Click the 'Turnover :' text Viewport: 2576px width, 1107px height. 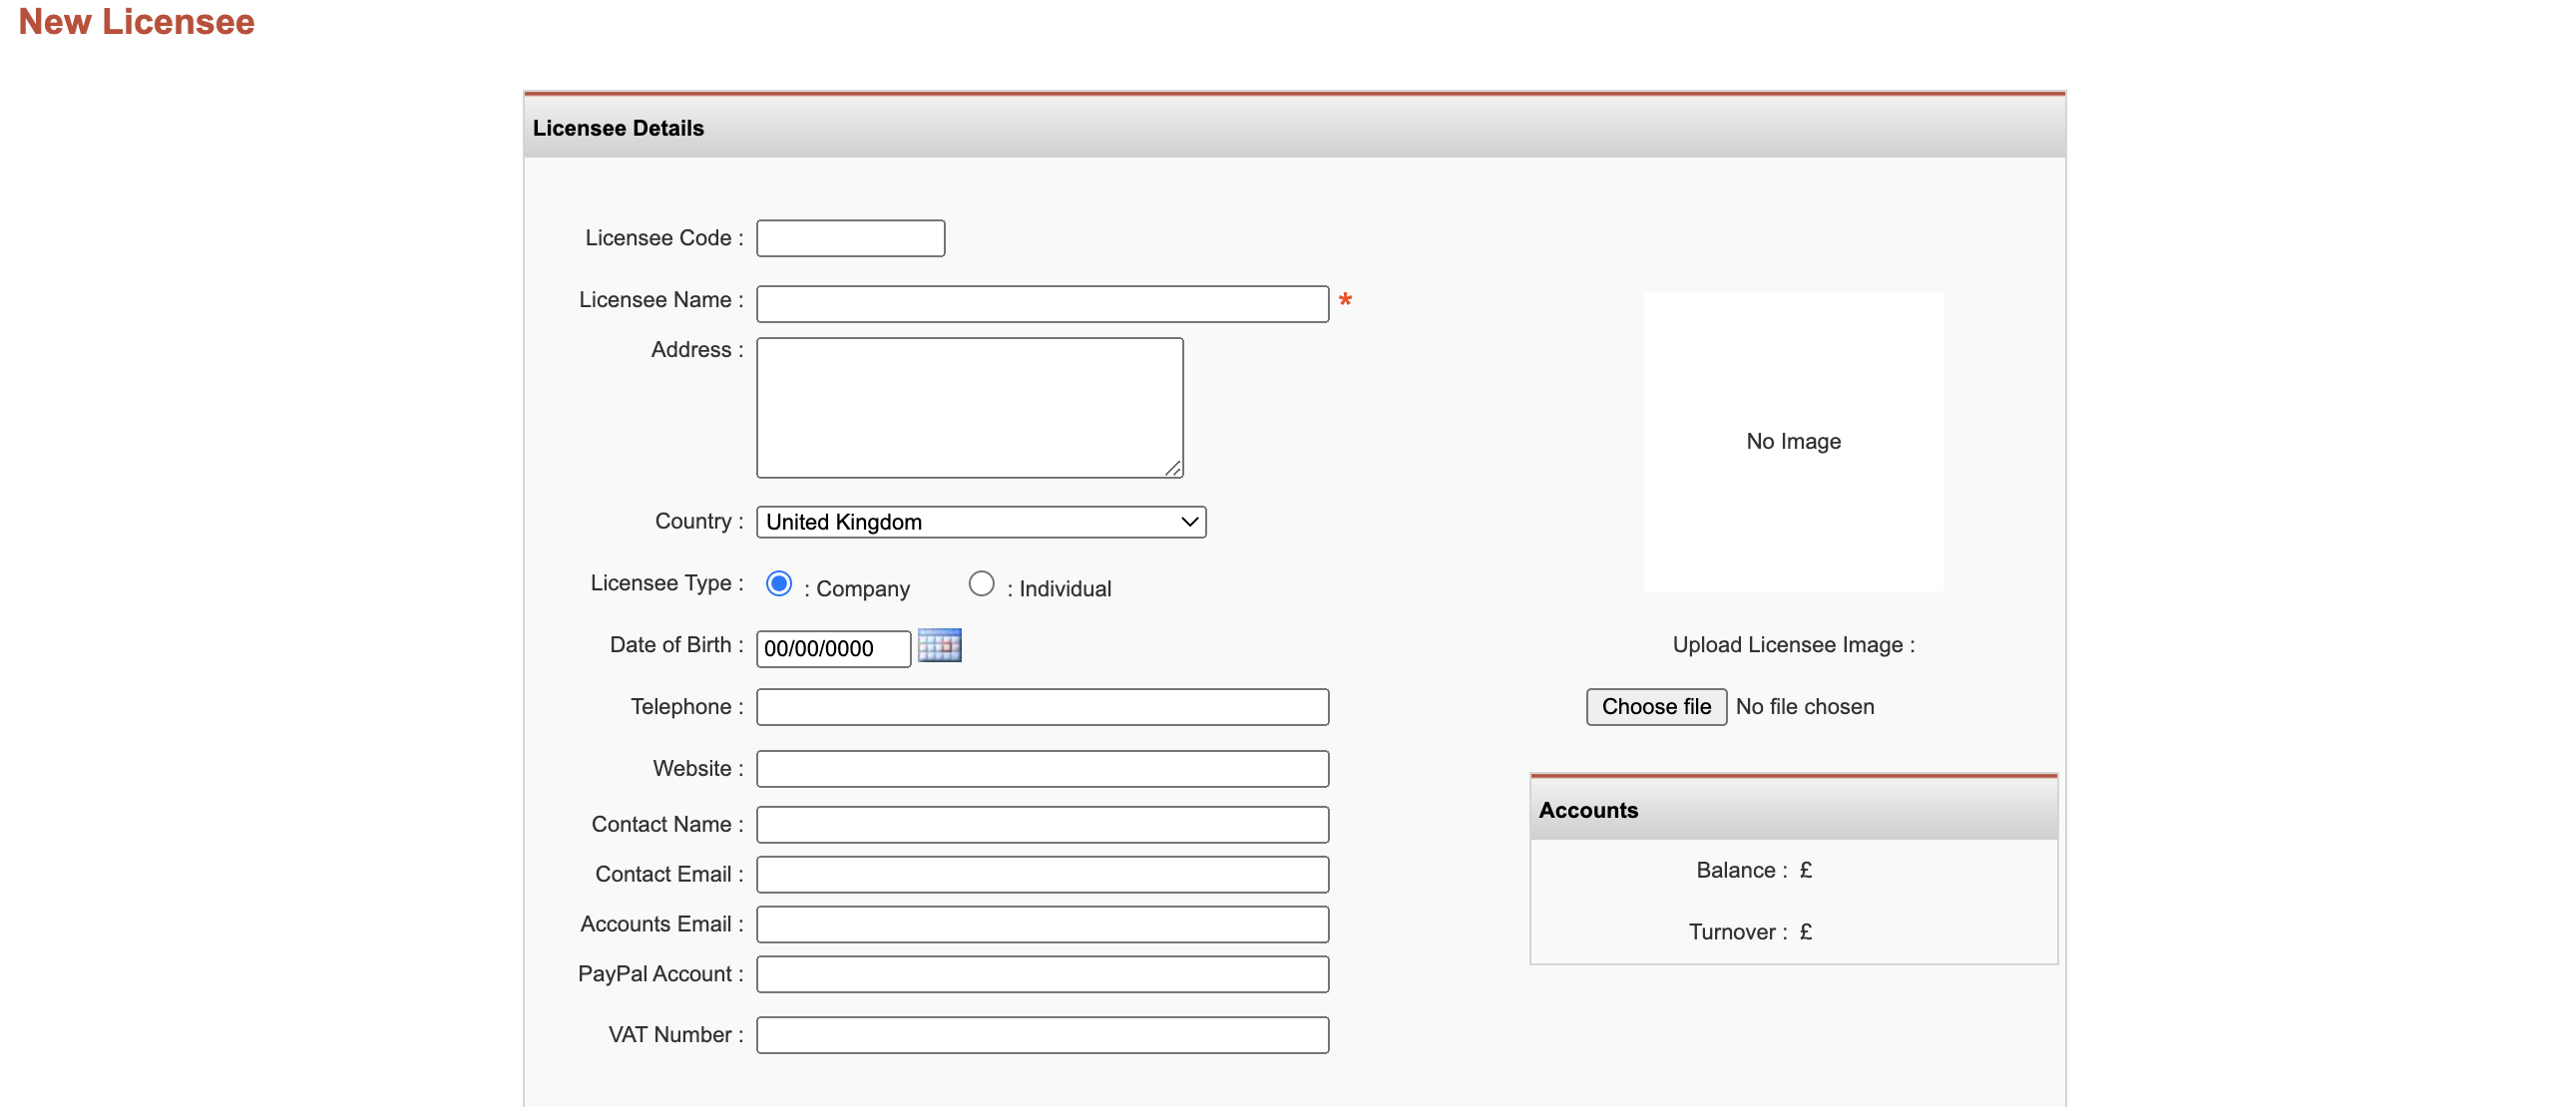click(x=1737, y=932)
